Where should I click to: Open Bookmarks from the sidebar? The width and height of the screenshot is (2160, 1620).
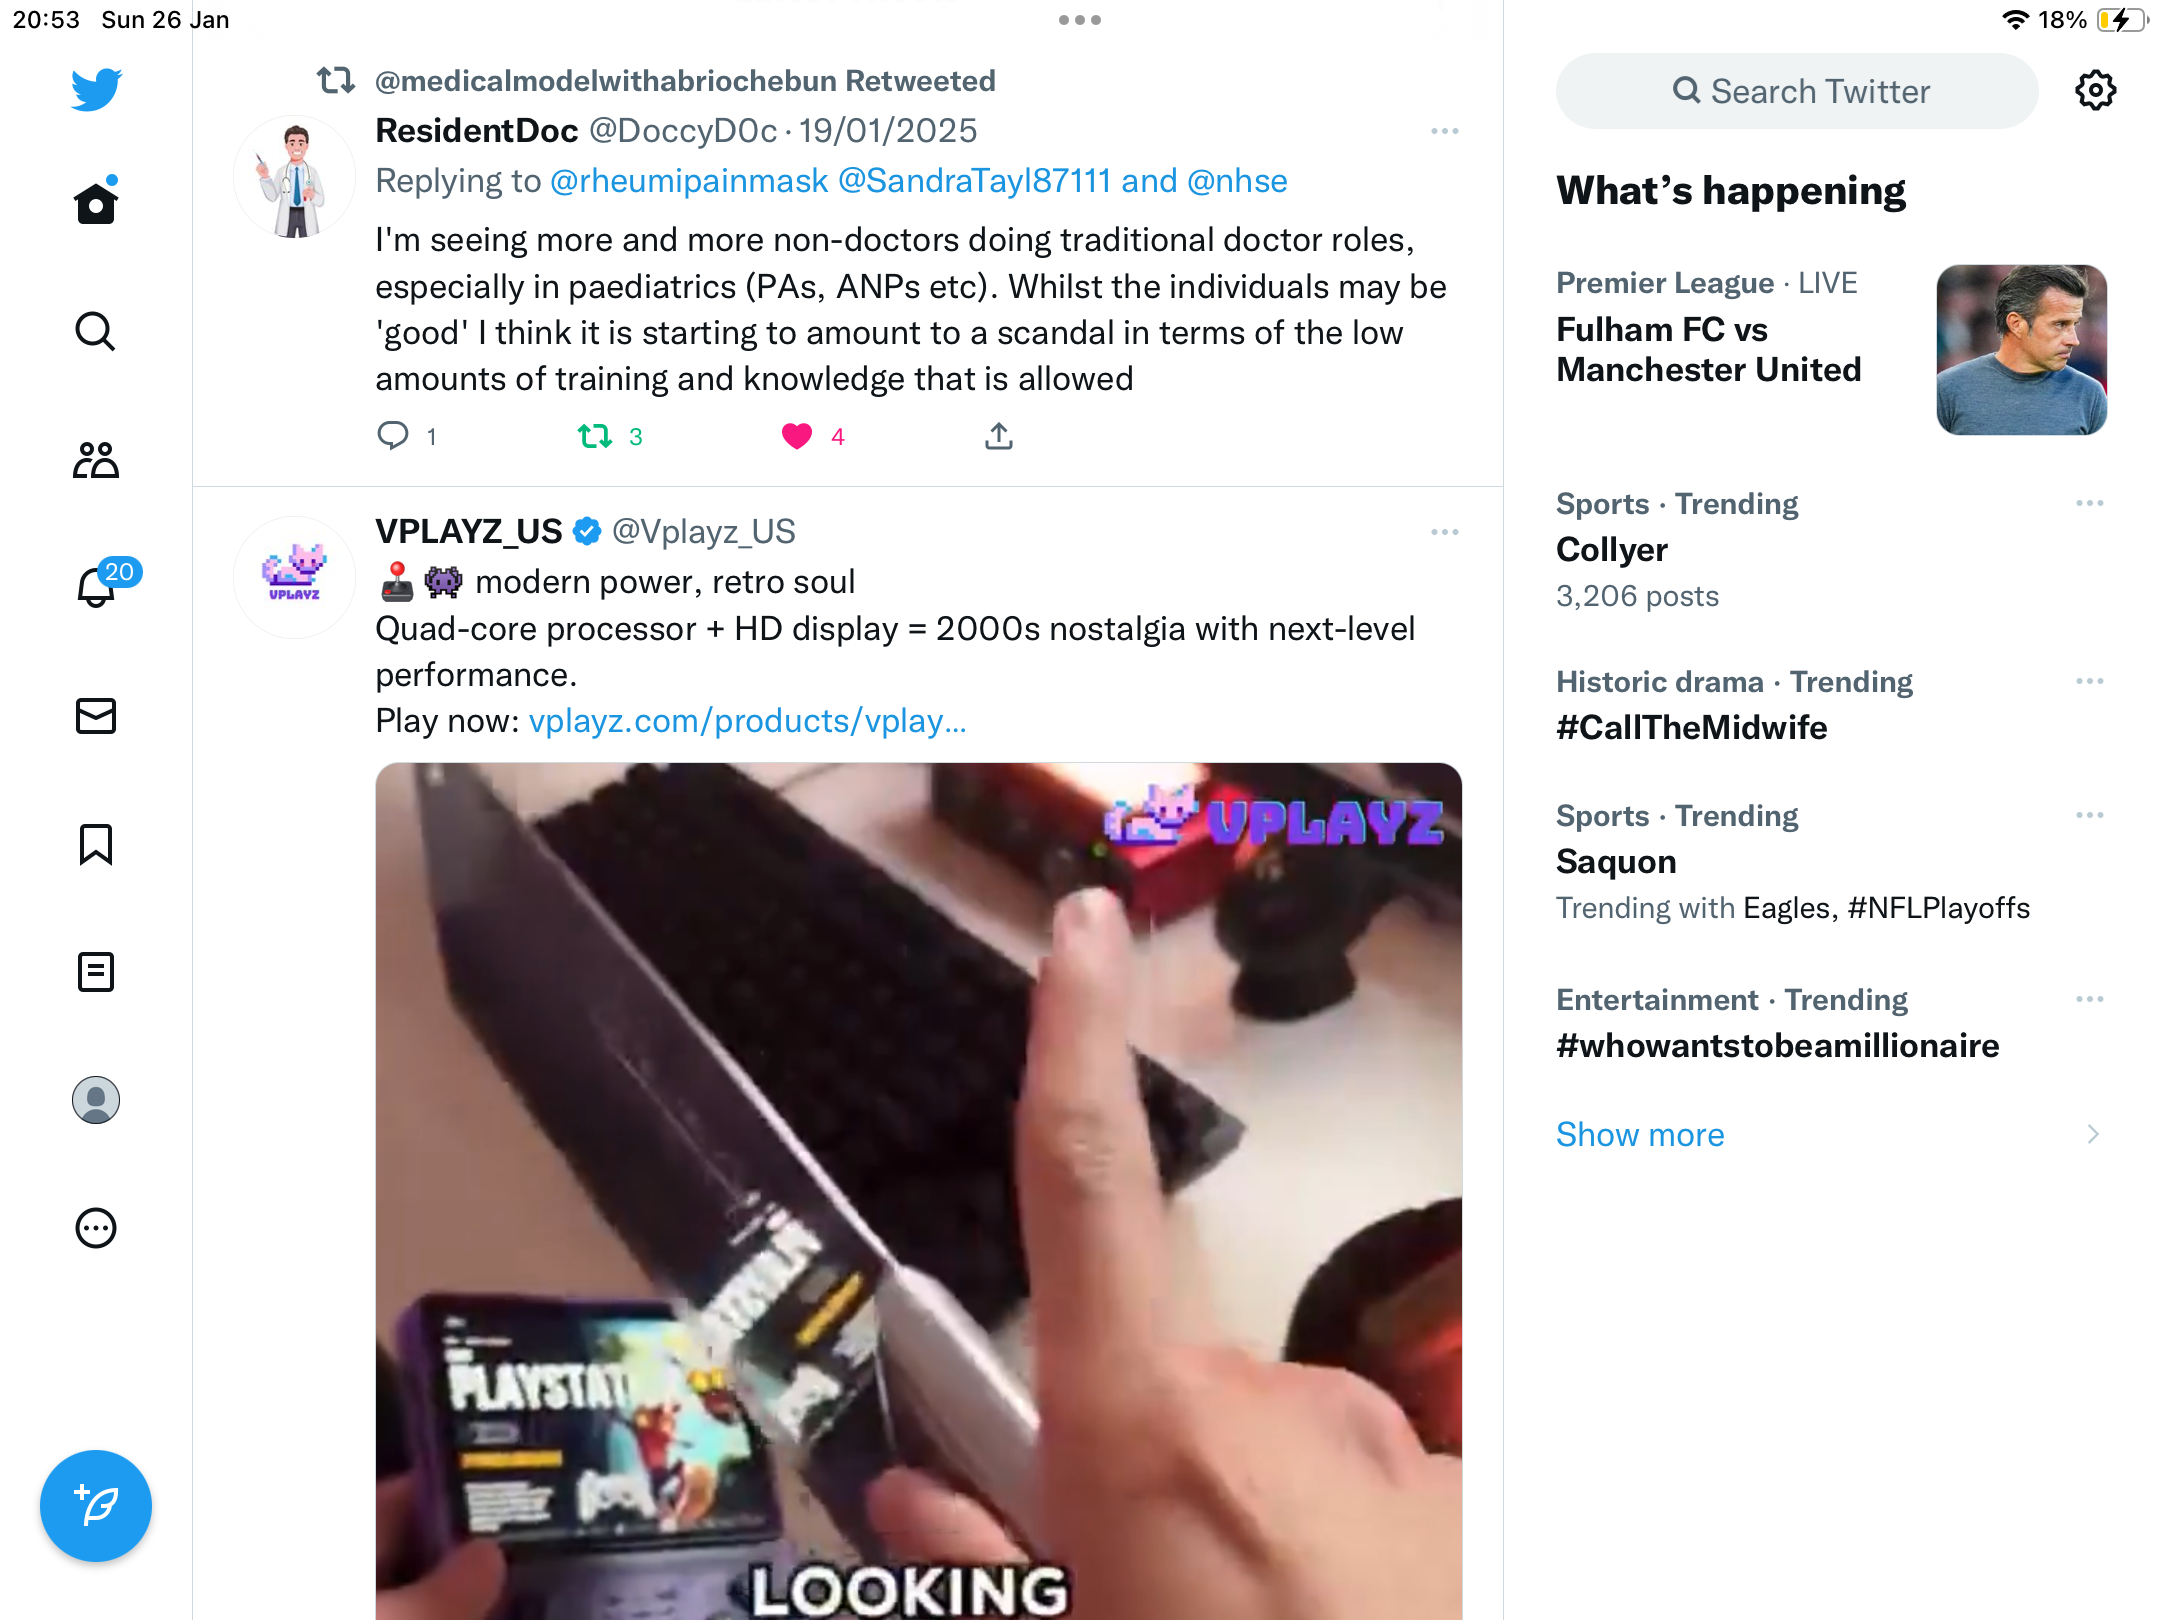pos(96,844)
